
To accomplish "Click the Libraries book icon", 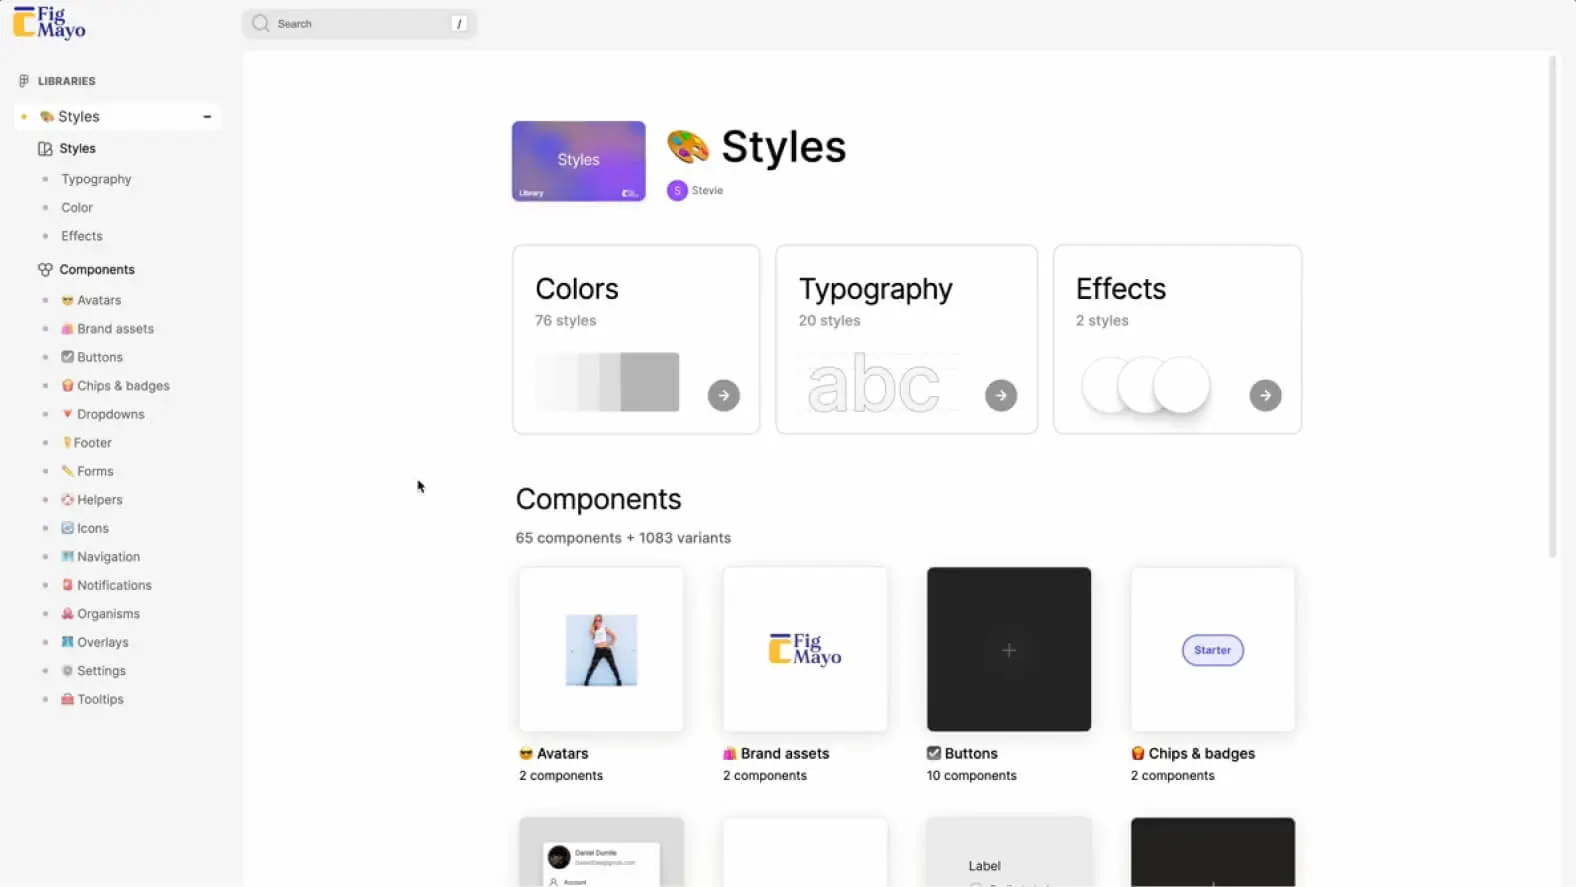I will tap(24, 81).
